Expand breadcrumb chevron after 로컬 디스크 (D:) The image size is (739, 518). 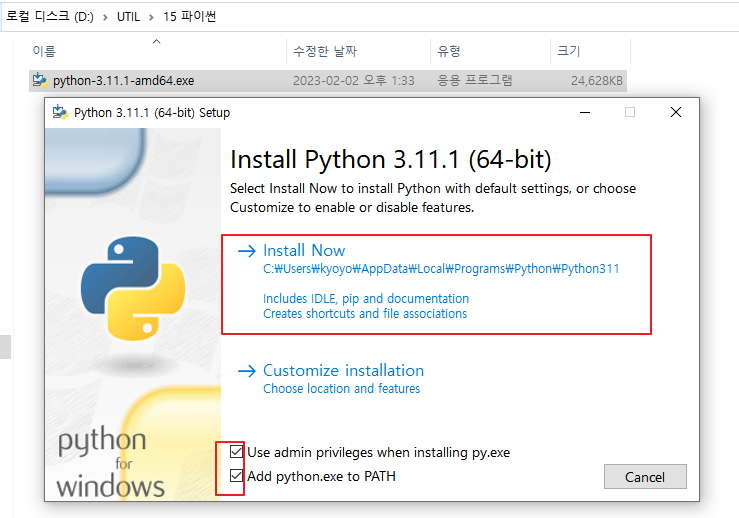[x=105, y=17]
